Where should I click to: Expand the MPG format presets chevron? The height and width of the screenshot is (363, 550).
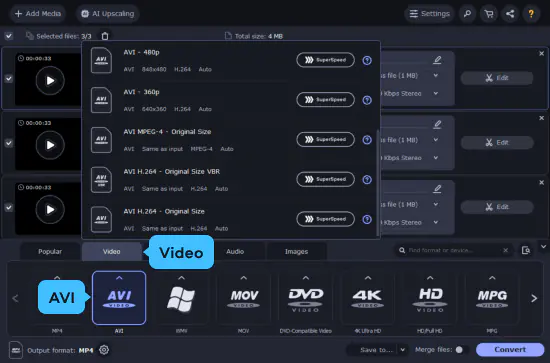click(x=492, y=278)
